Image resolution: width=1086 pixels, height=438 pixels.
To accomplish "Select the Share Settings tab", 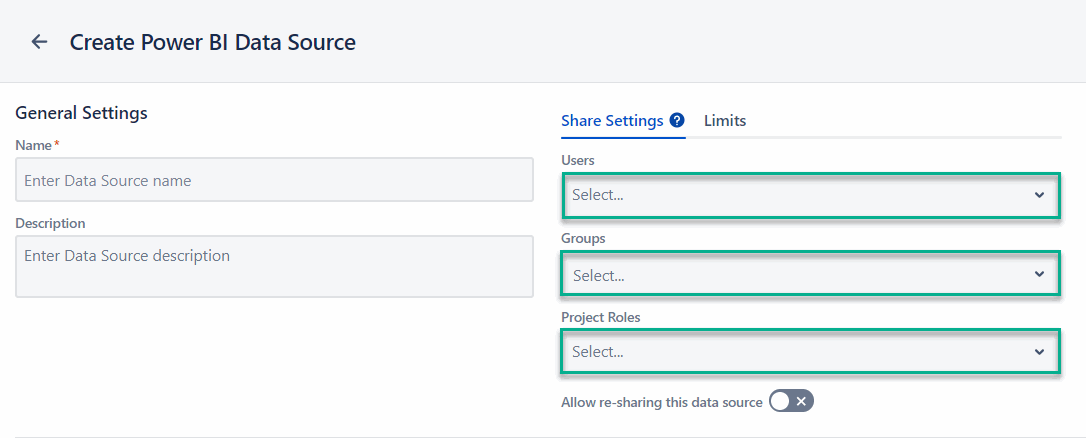I will click(612, 120).
